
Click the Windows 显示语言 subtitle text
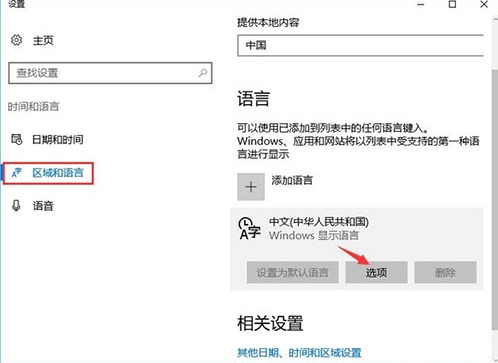[x=314, y=235]
